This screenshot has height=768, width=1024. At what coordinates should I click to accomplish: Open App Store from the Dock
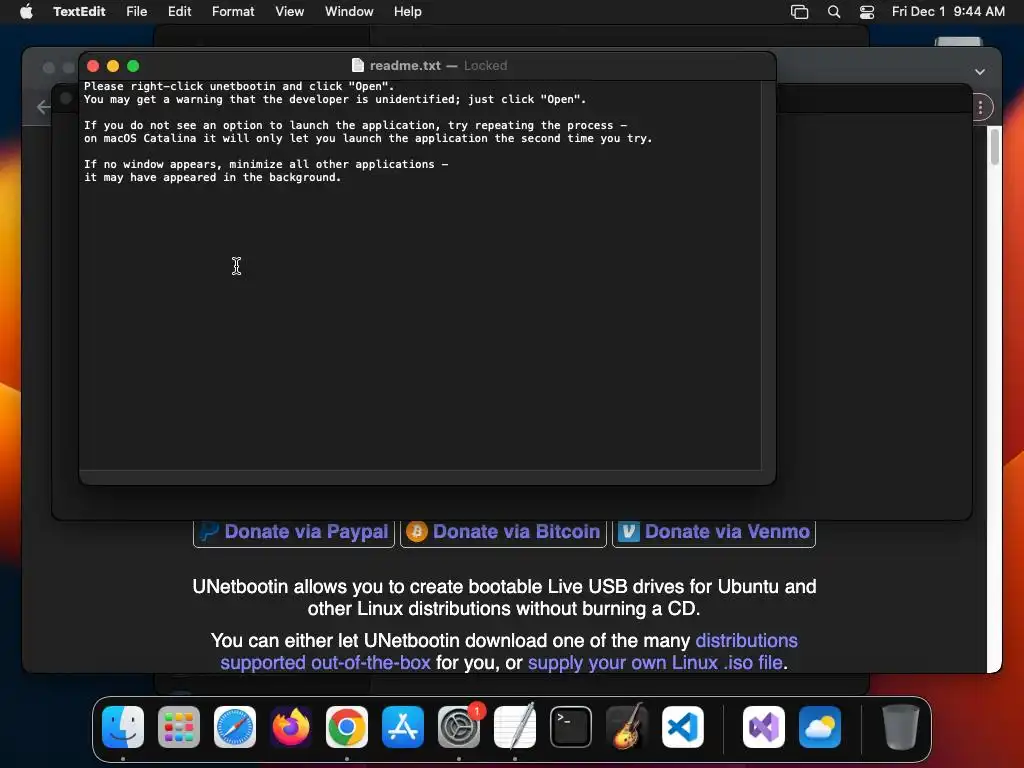tap(403, 727)
